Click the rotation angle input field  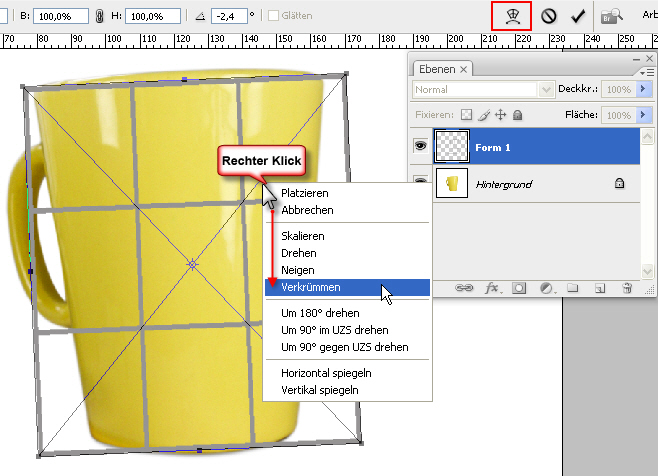pyautogui.click(x=227, y=17)
